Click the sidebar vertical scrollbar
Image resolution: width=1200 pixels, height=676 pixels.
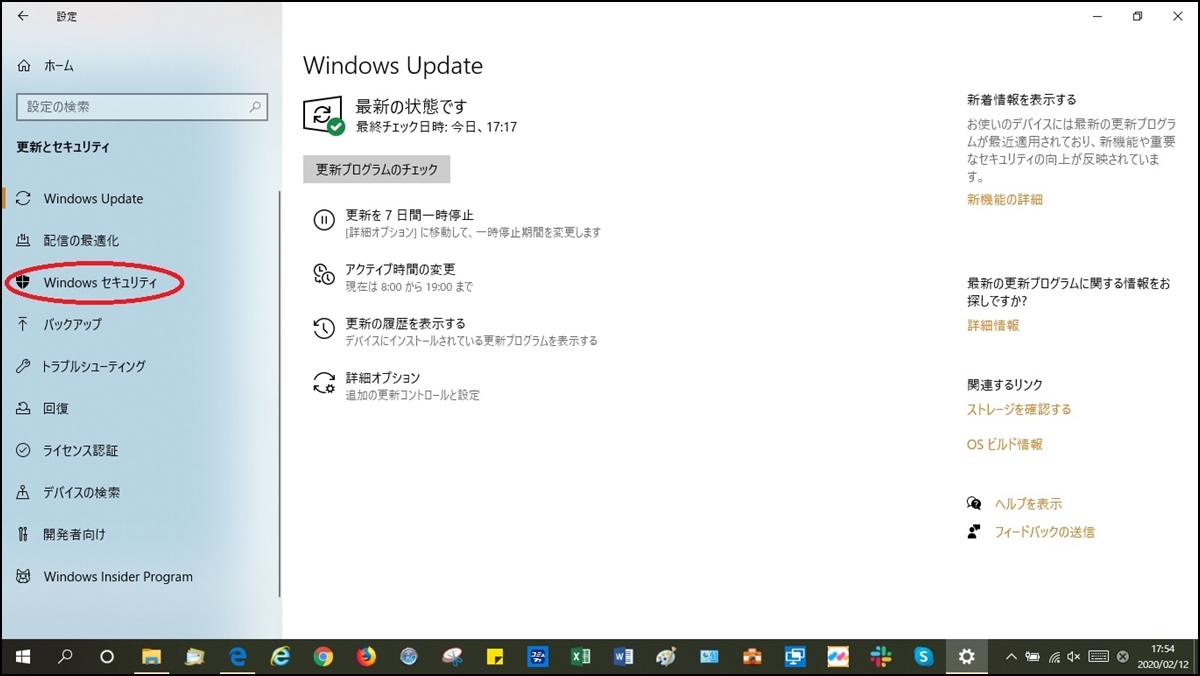280,394
